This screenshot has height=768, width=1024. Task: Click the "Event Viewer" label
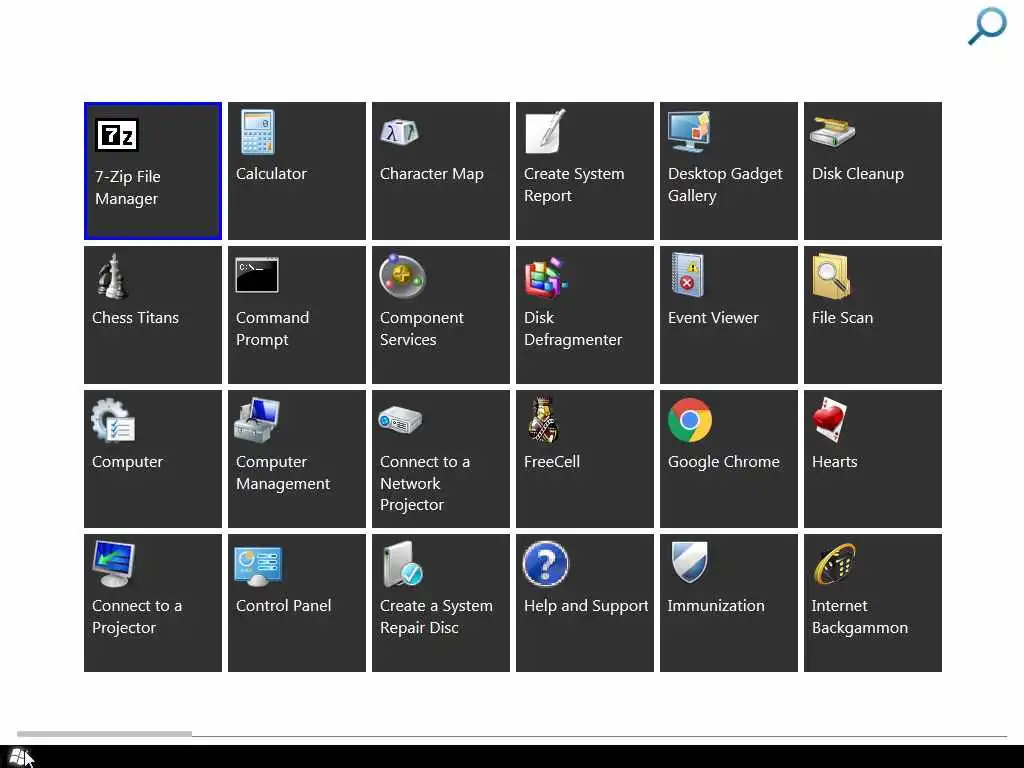pyautogui.click(x=713, y=318)
